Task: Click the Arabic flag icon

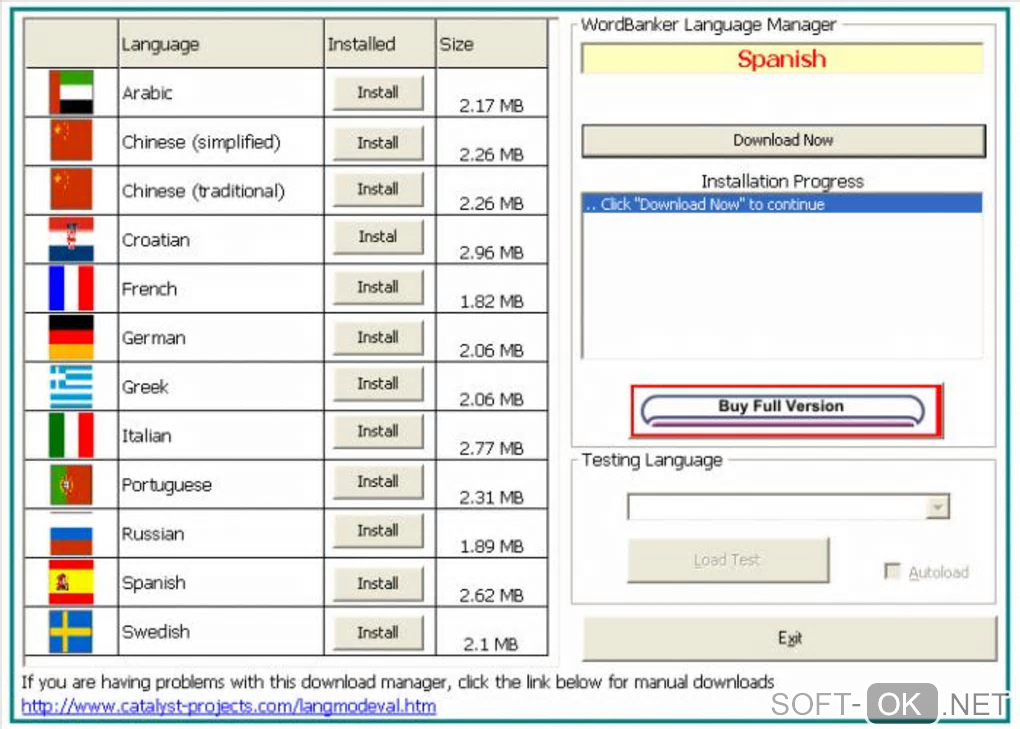Action: pyautogui.click(x=71, y=92)
